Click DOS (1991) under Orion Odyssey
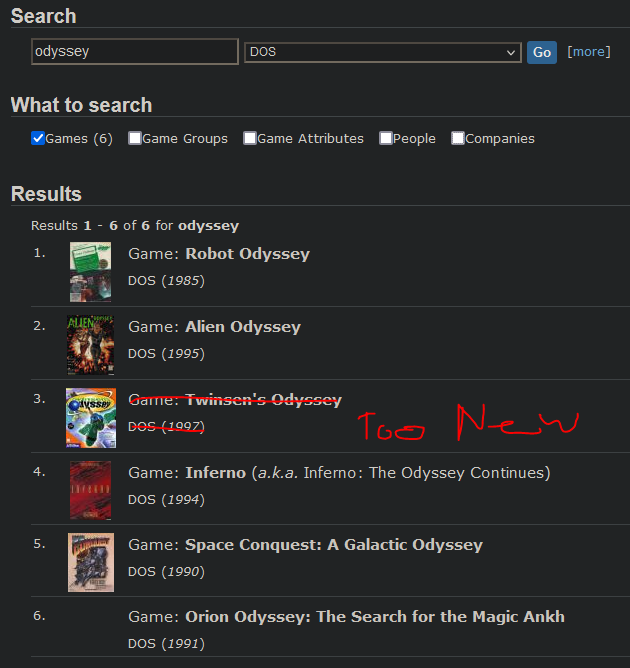The width and height of the screenshot is (630, 668). click(167, 643)
